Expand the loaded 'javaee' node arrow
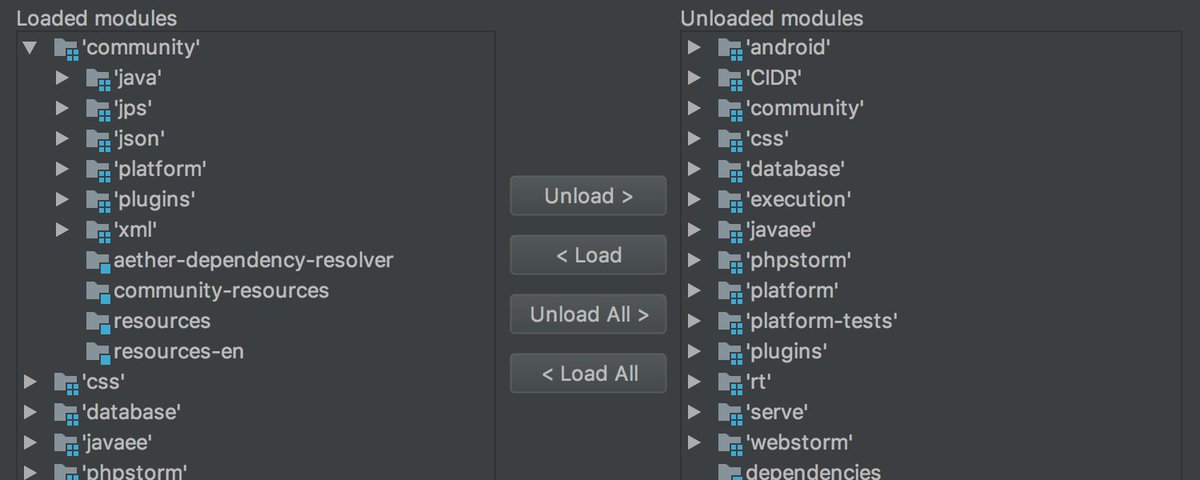This screenshot has width=1200, height=480. click(x=31, y=442)
